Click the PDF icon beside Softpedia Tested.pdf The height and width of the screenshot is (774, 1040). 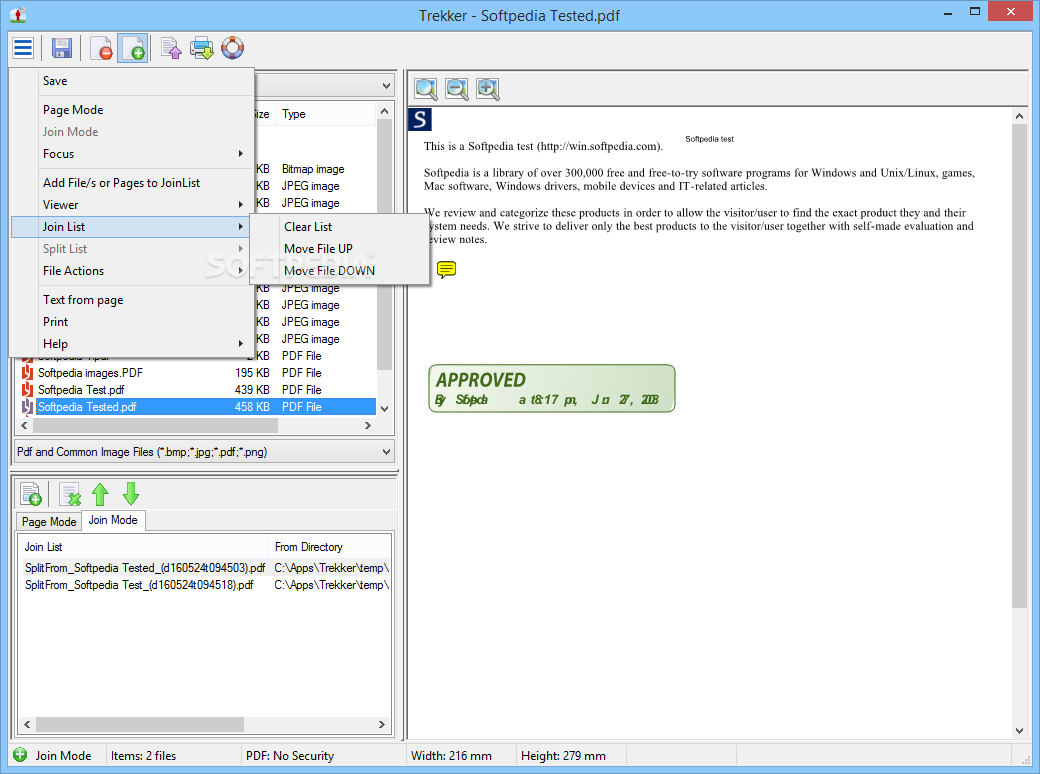27,407
